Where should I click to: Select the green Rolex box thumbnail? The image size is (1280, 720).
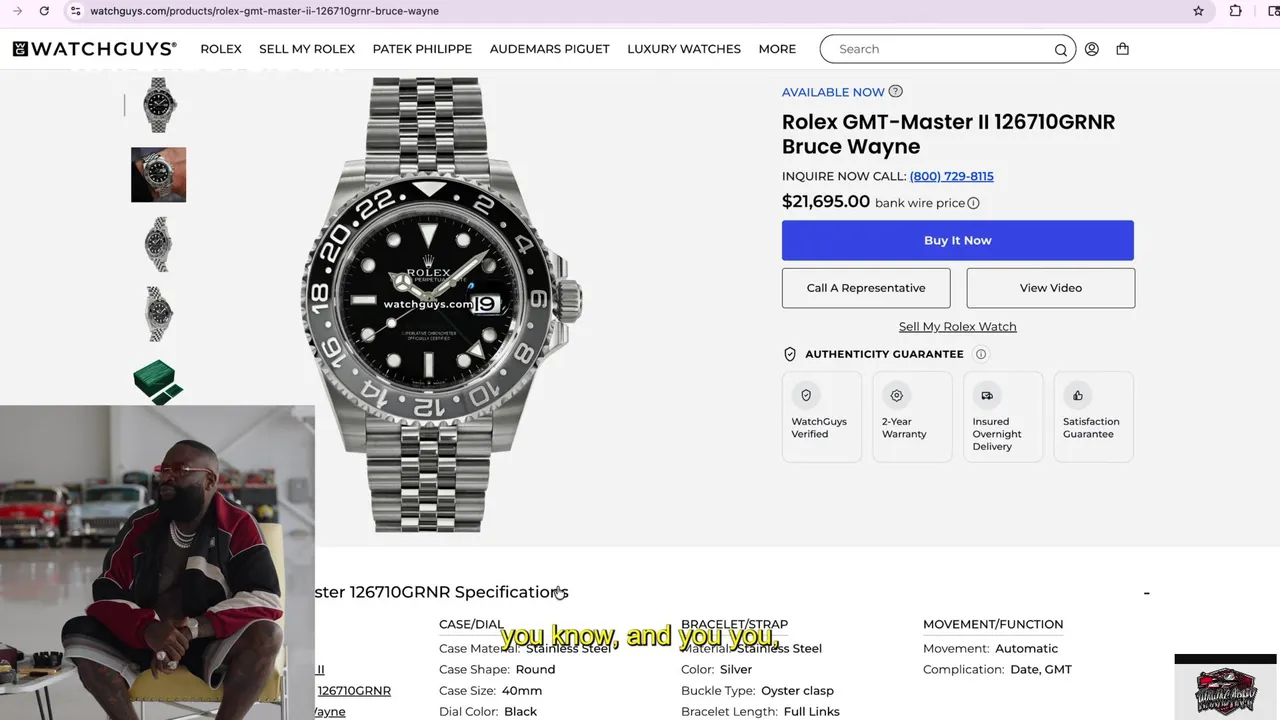[x=158, y=382]
